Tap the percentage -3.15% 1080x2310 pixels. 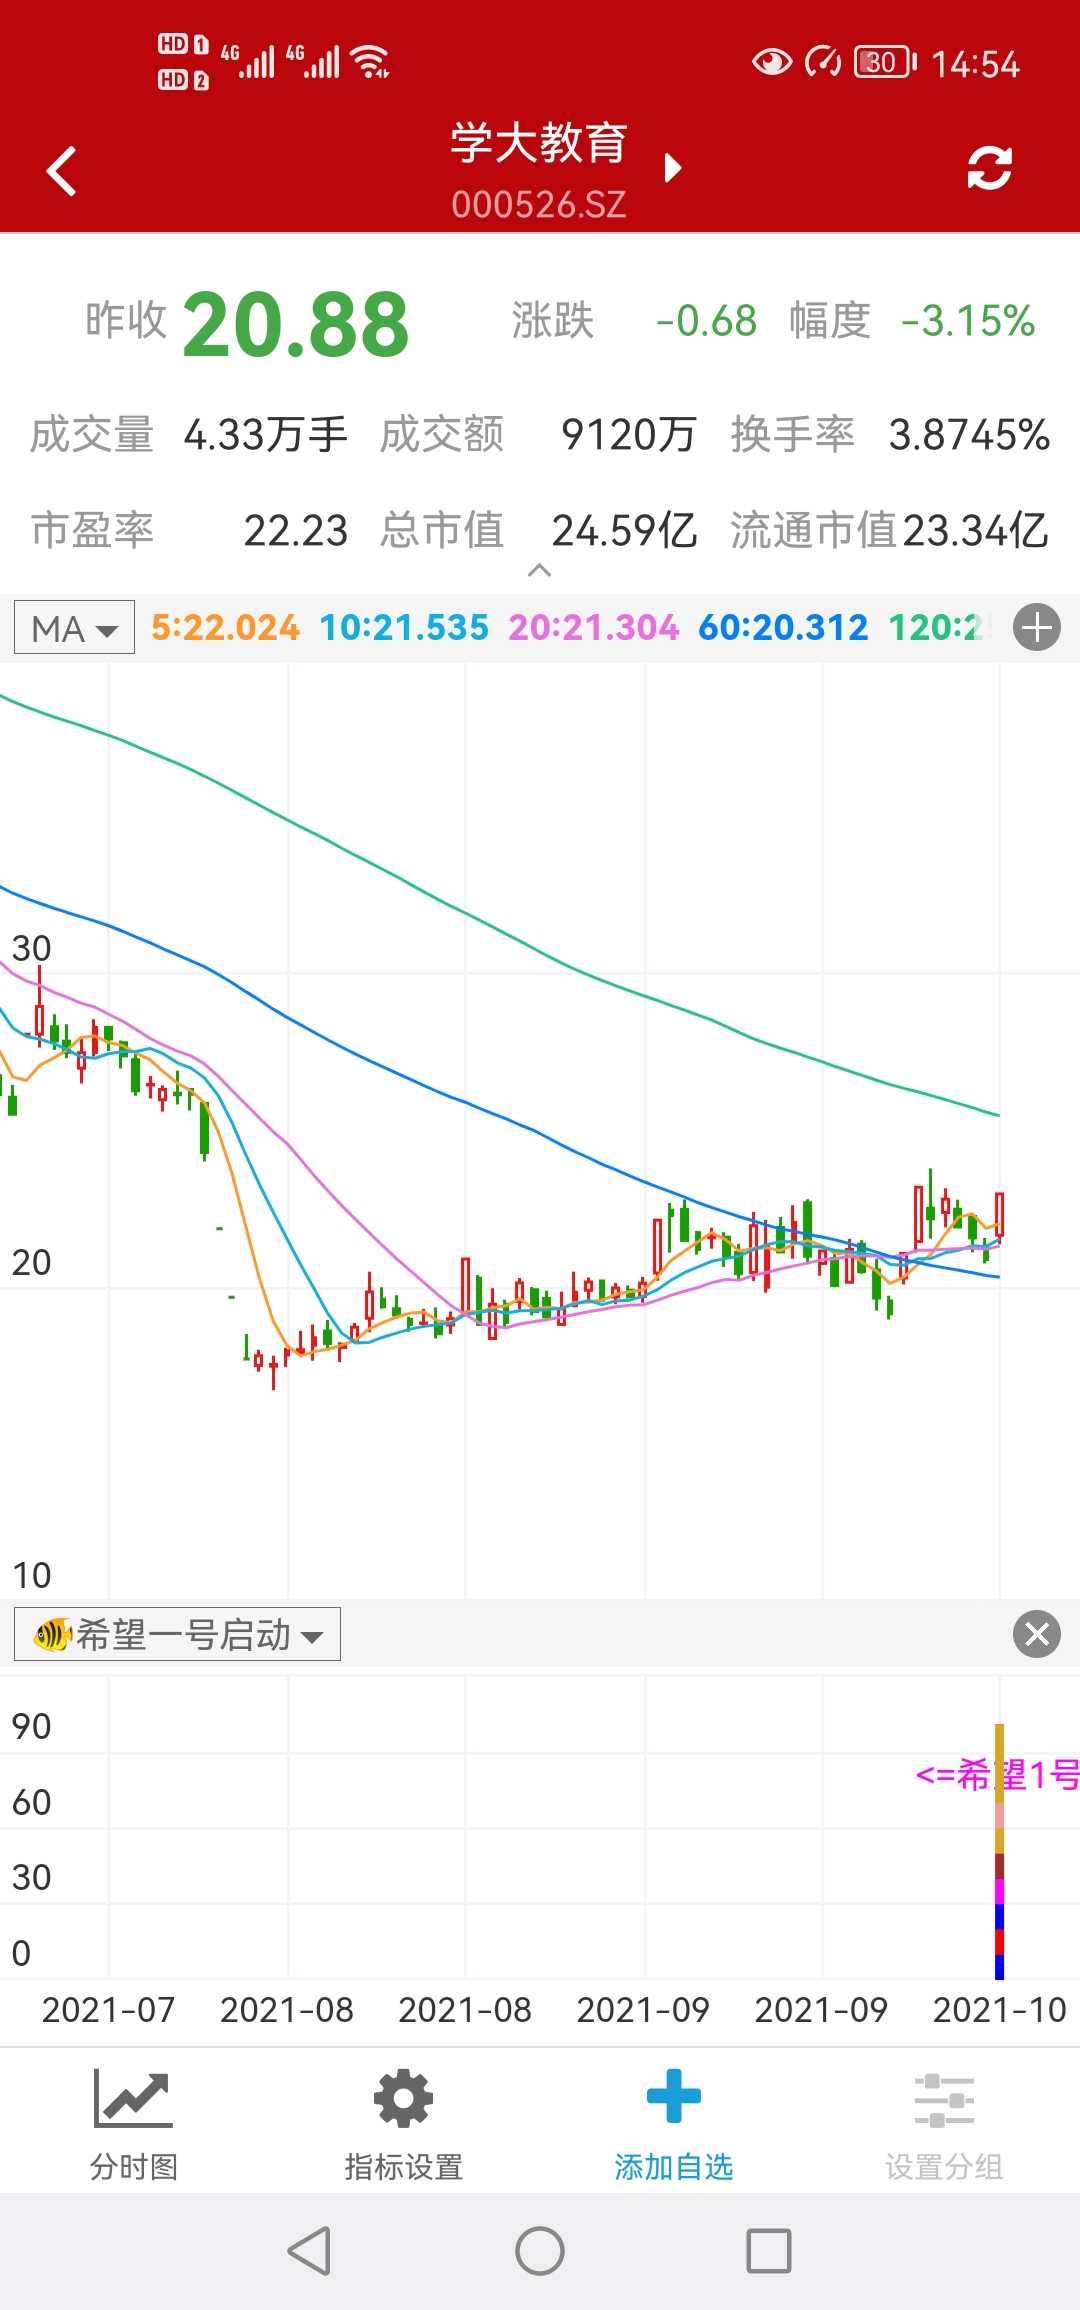pos(967,321)
